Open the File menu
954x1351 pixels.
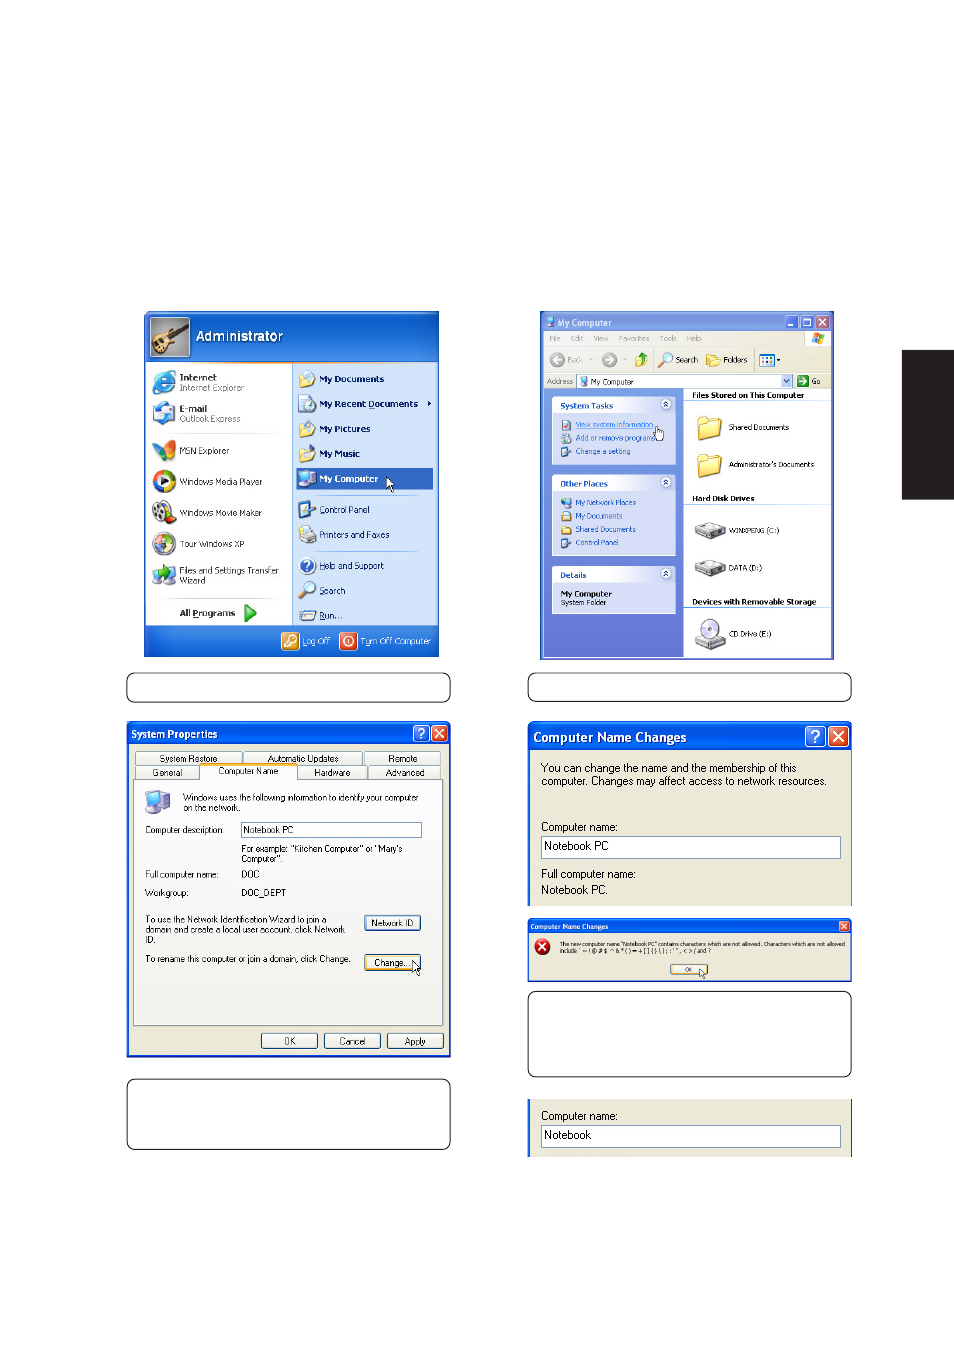[554, 339]
